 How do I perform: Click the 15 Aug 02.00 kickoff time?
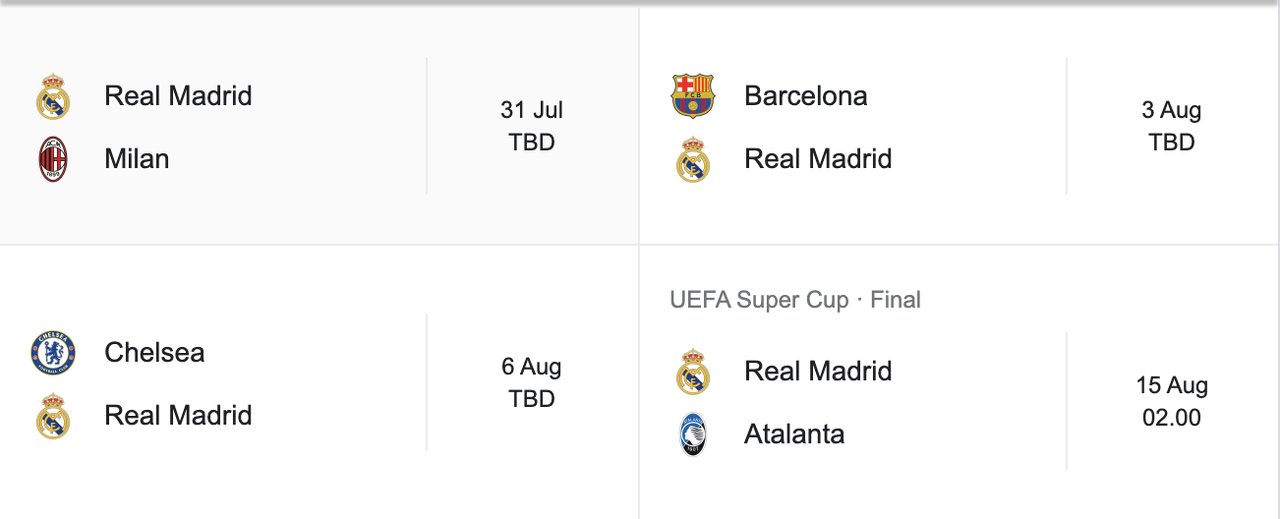click(1172, 401)
